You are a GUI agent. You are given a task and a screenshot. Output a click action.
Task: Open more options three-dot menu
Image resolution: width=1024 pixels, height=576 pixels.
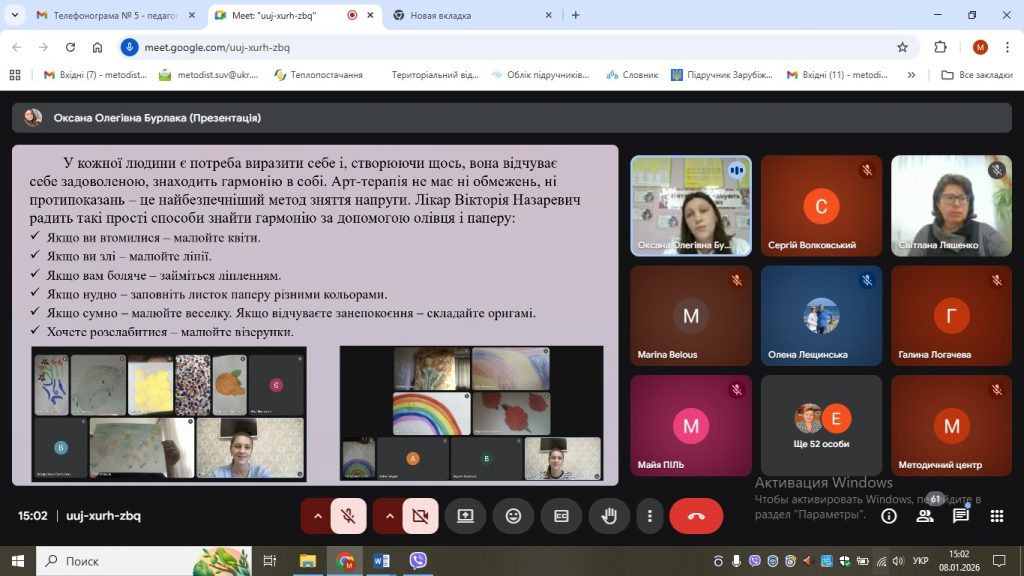(x=650, y=516)
